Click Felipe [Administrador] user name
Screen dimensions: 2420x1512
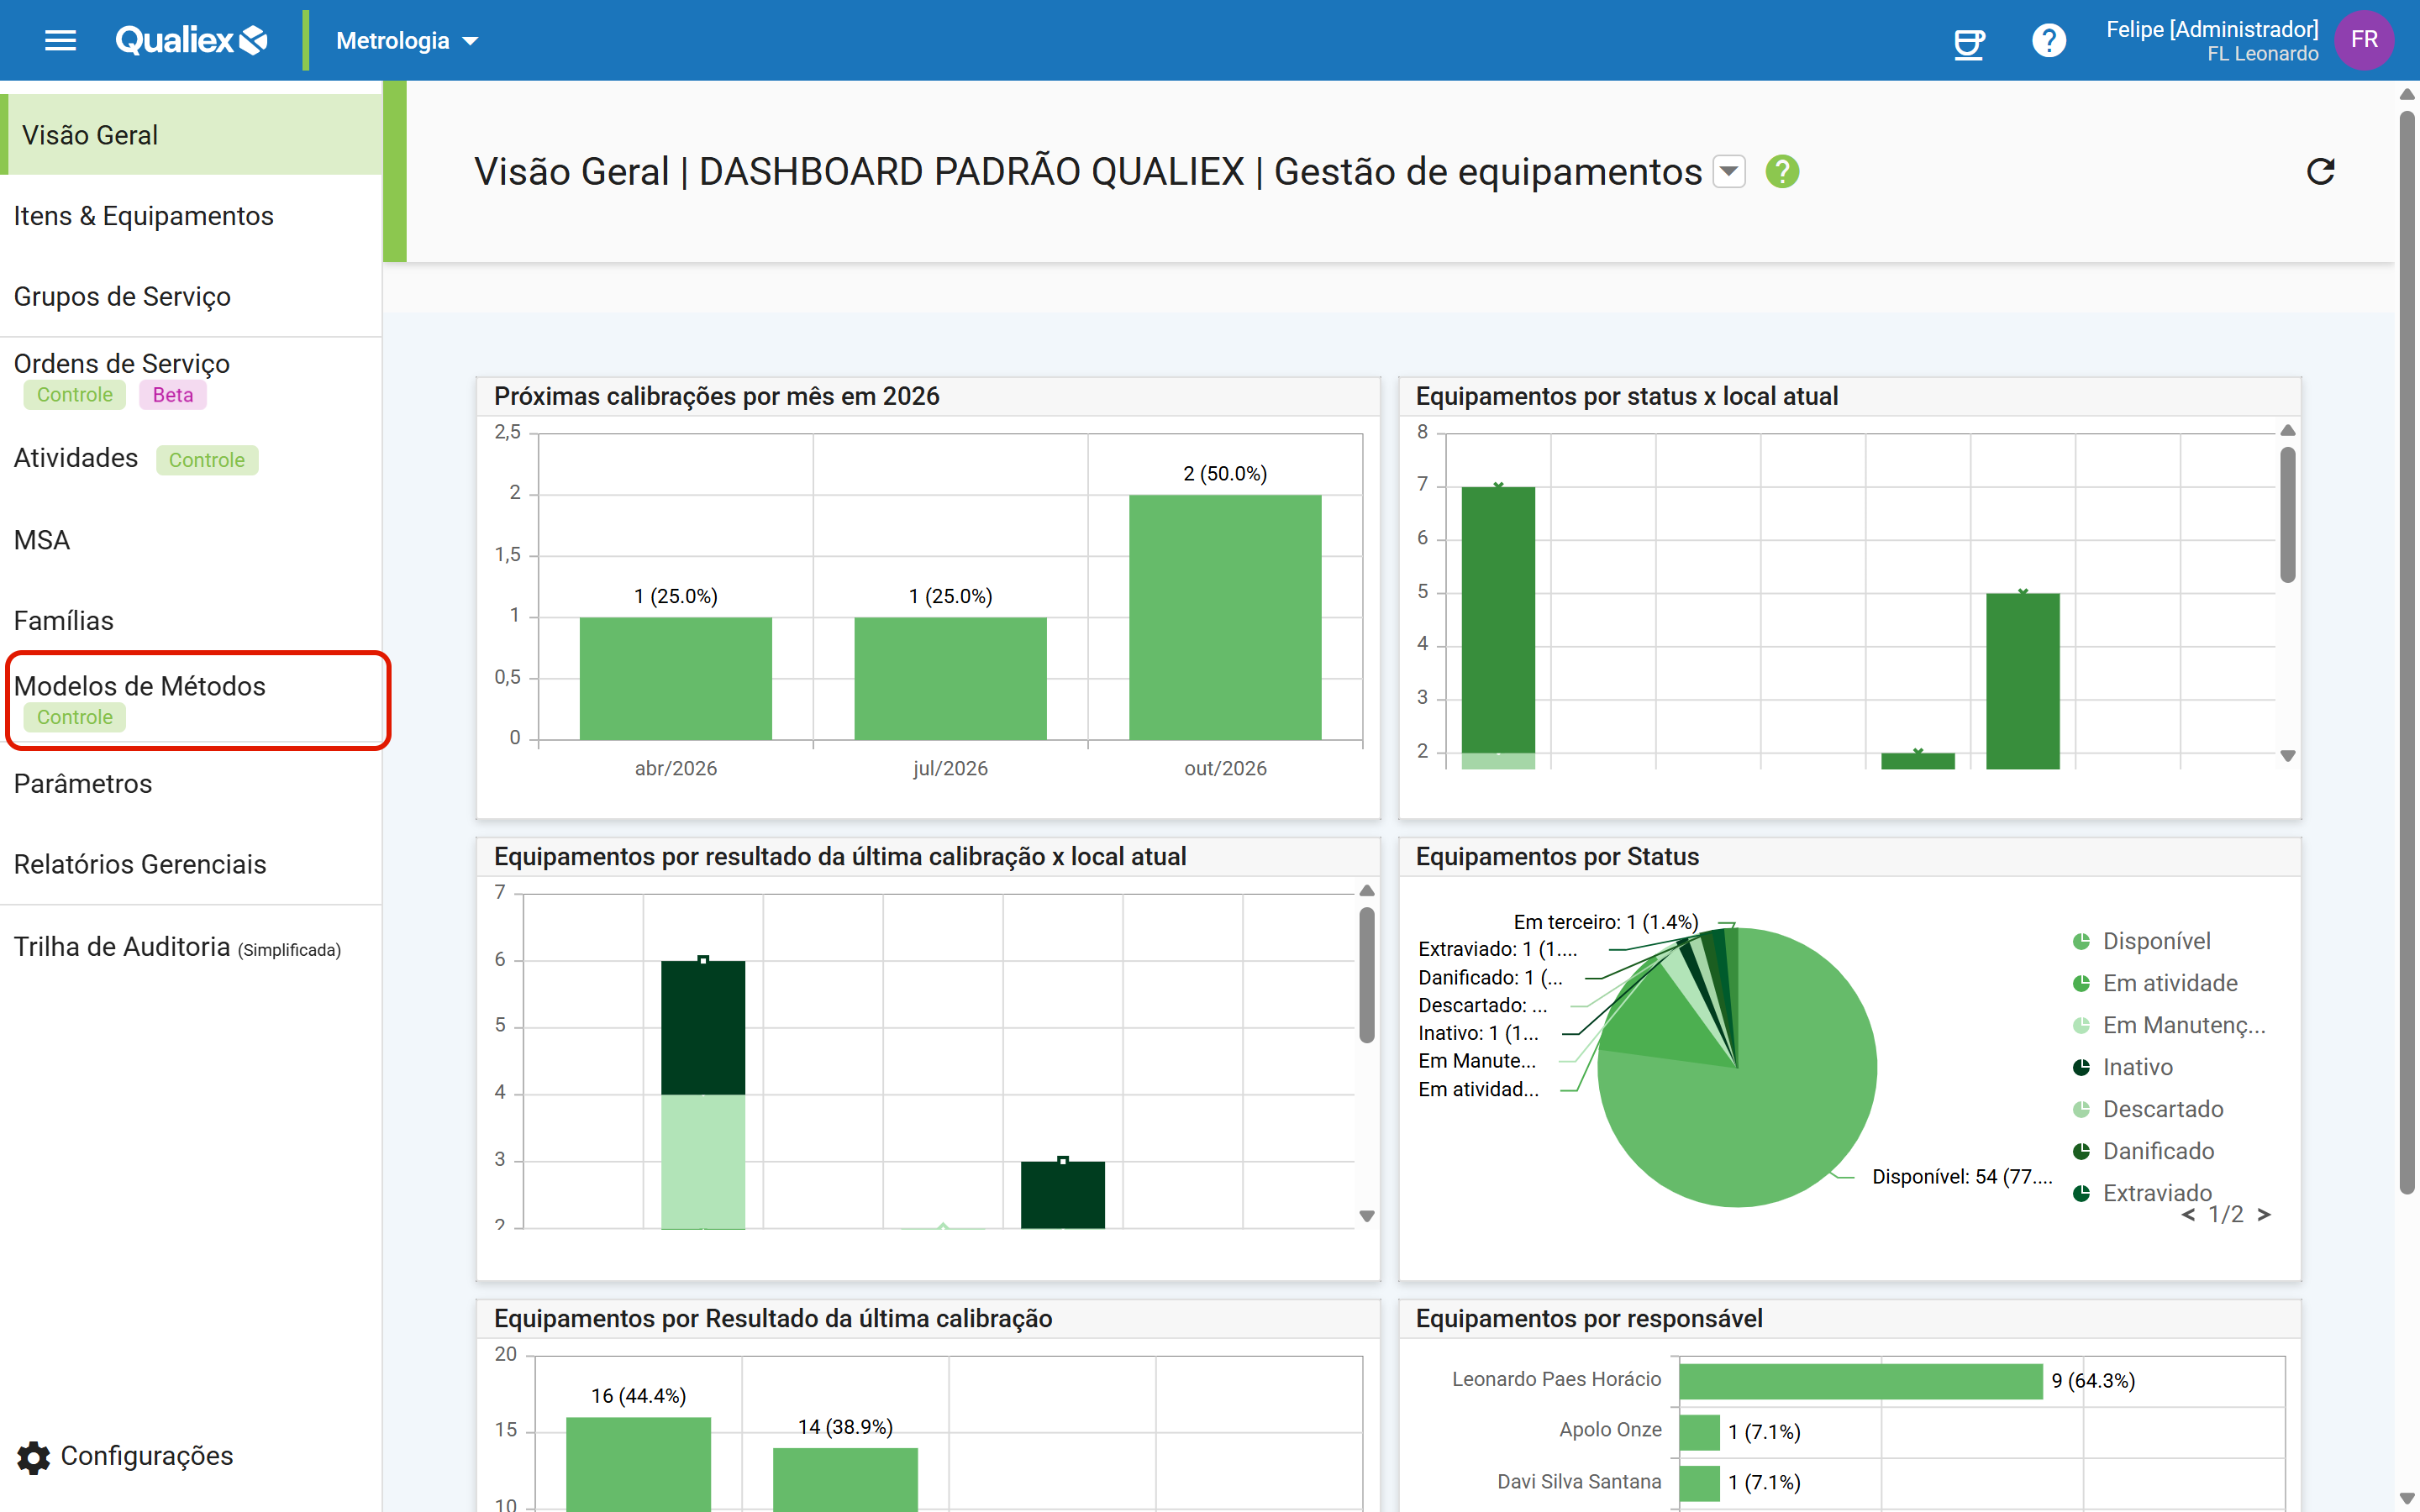point(2212,29)
